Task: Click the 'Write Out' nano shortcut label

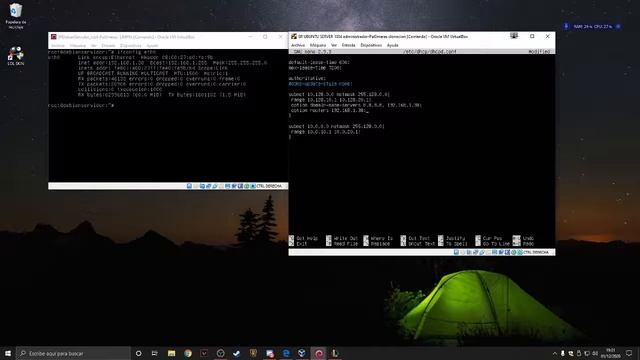Action: 345,238
